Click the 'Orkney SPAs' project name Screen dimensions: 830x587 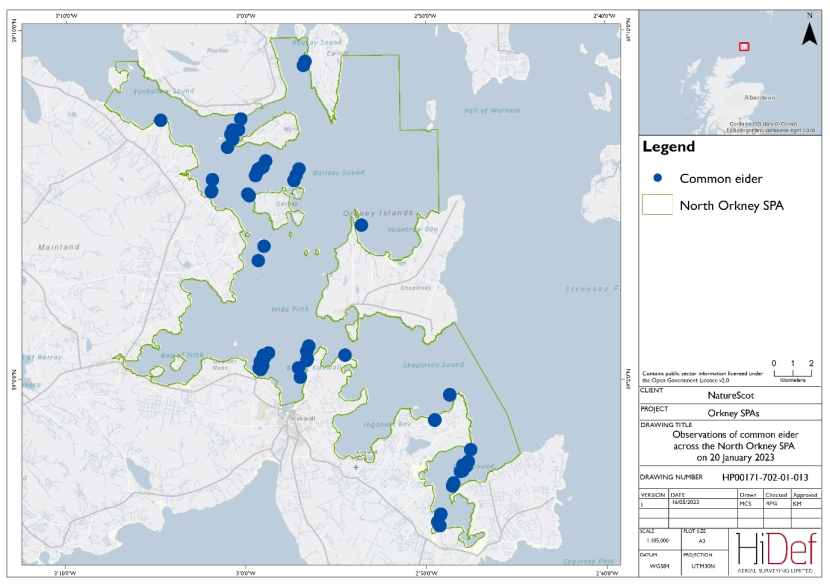733,413
